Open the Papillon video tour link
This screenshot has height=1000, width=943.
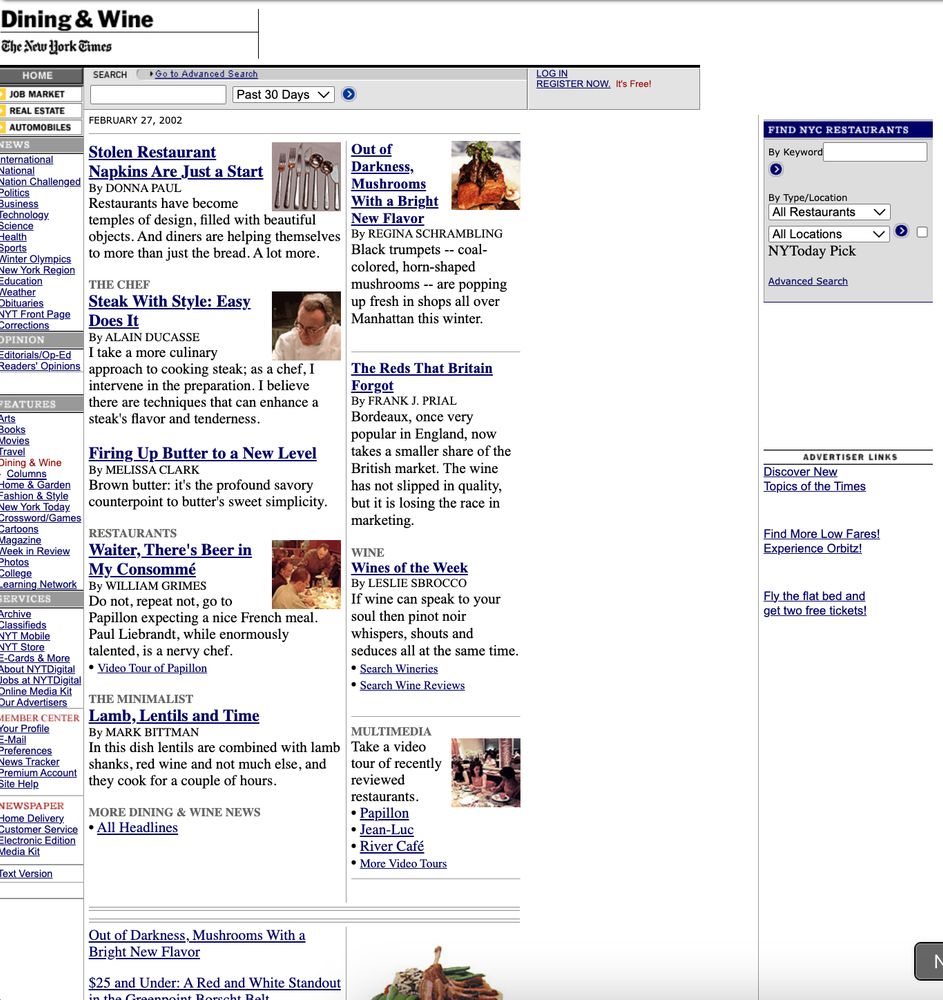(x=384, y=813)
